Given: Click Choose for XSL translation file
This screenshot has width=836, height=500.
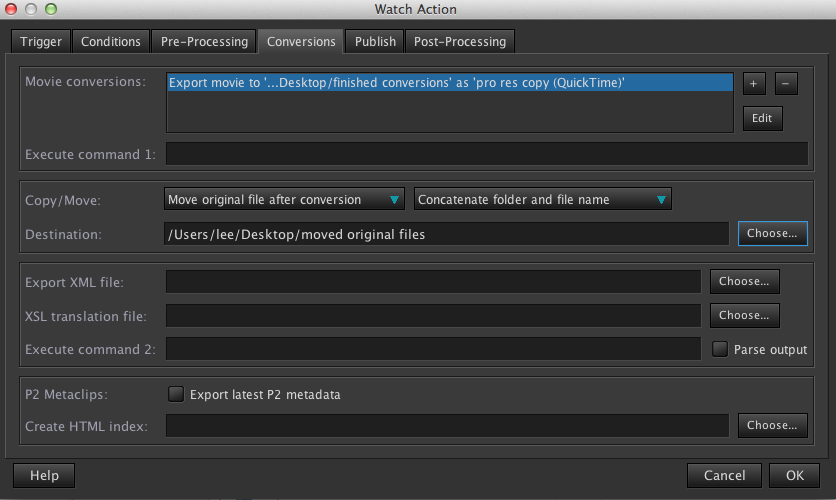Looking at the screenshot, I should (x=744, y=315).
